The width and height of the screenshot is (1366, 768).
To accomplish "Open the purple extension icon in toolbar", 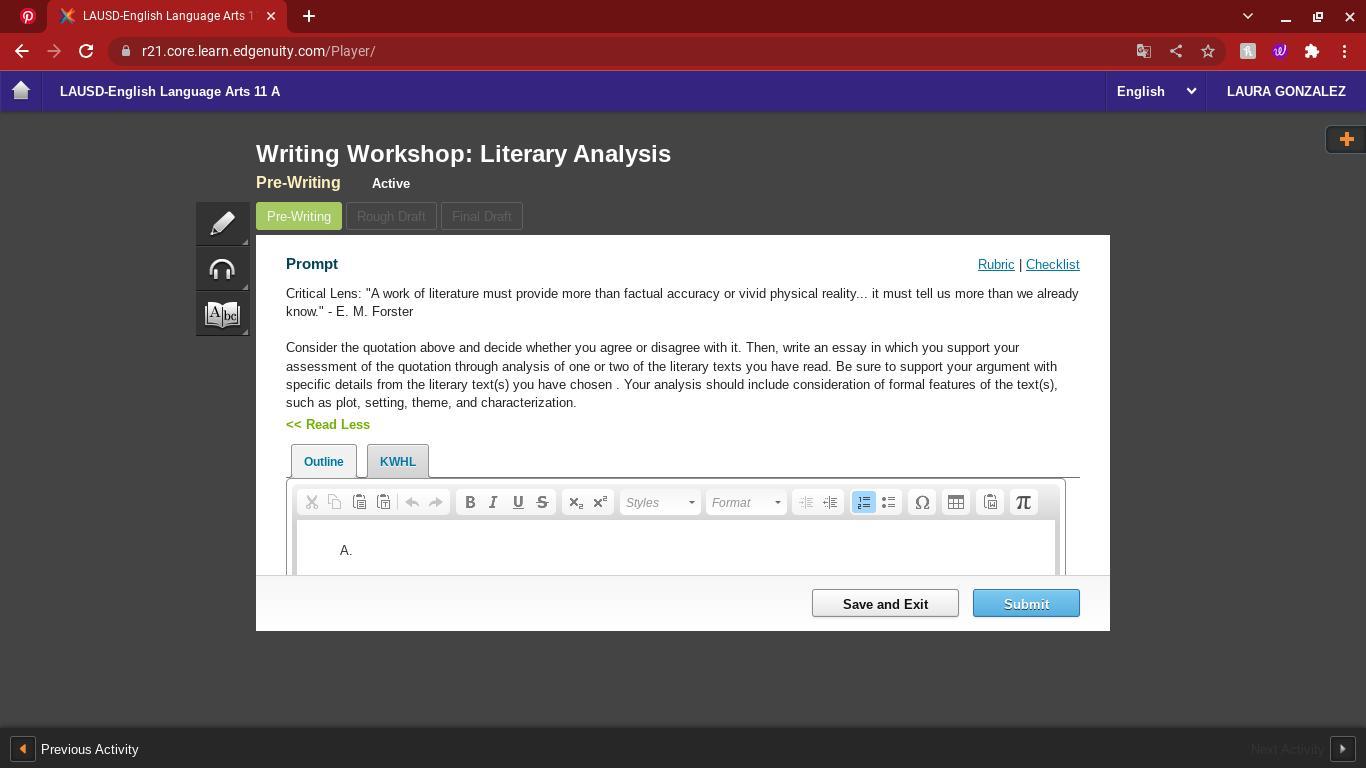I will (x=1280, y=51).
